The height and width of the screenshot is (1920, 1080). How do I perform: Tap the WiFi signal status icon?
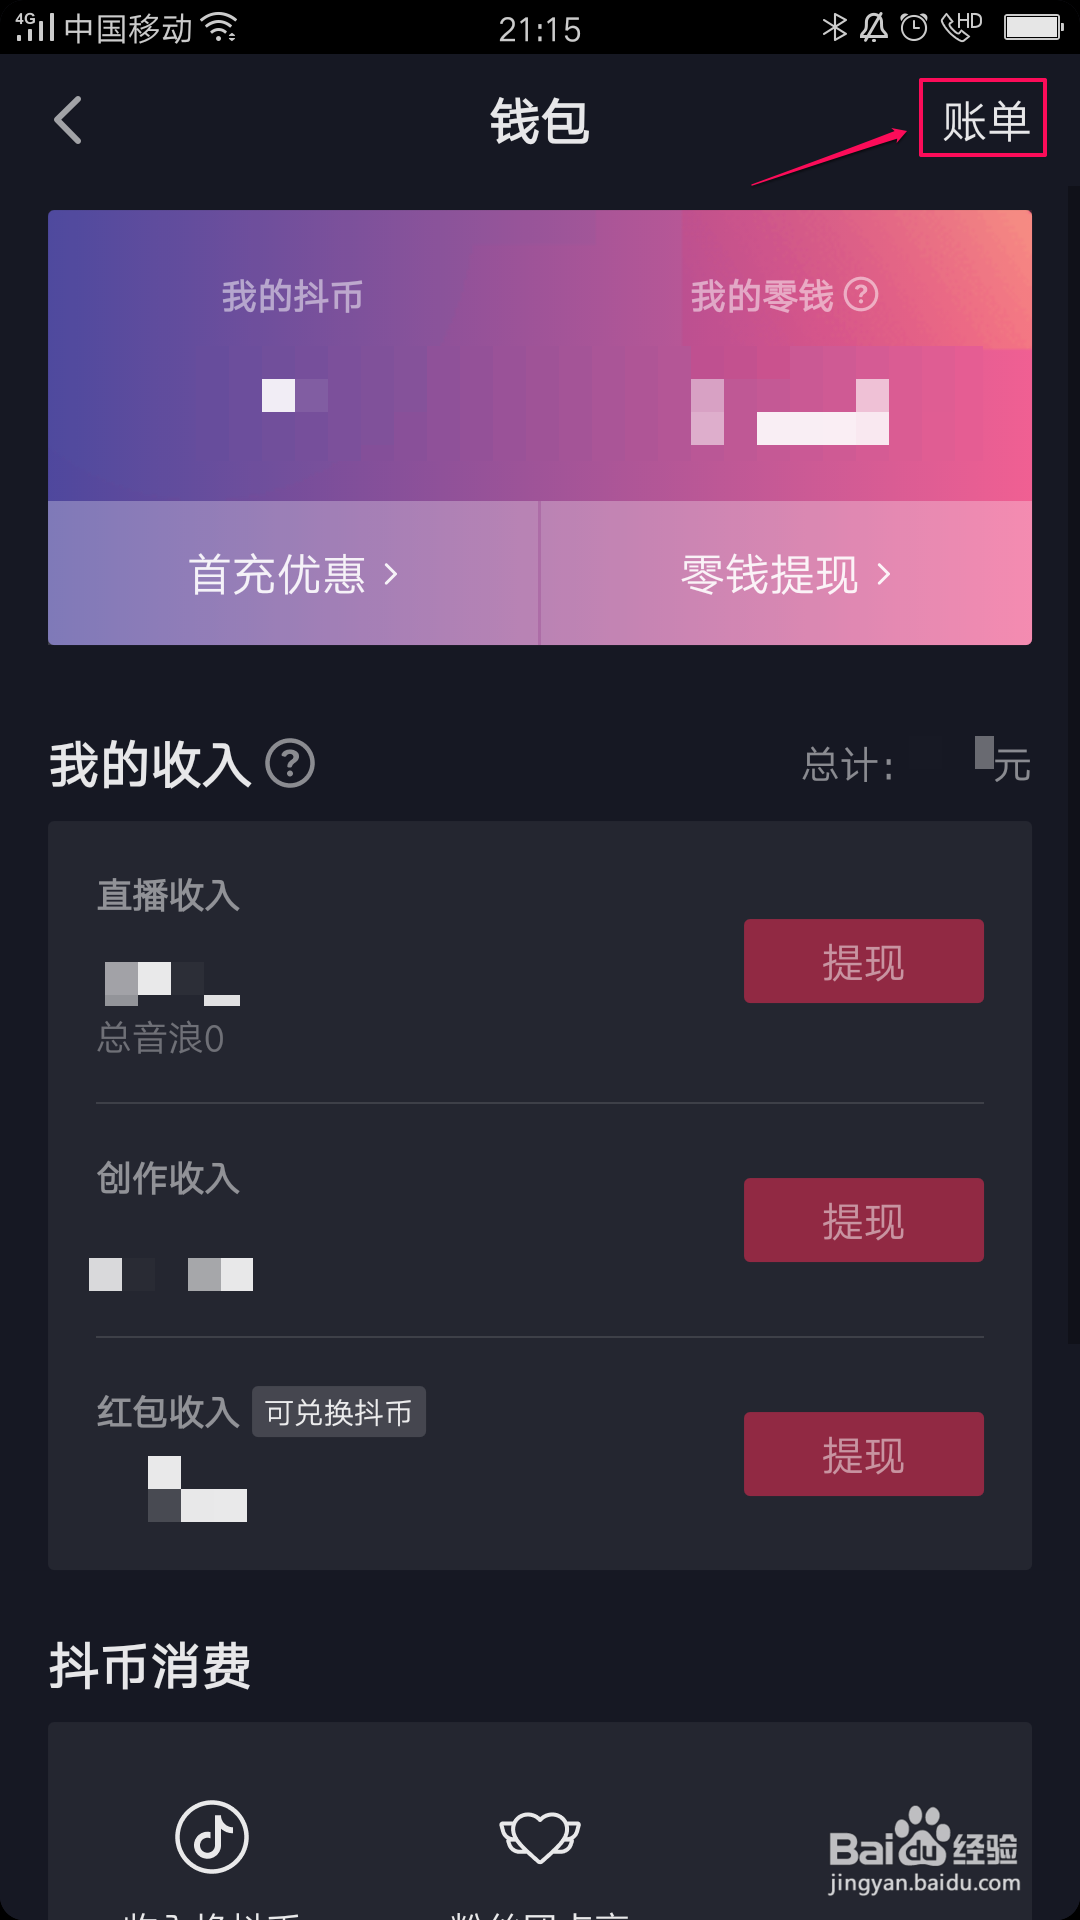click(x=219, y=27)
